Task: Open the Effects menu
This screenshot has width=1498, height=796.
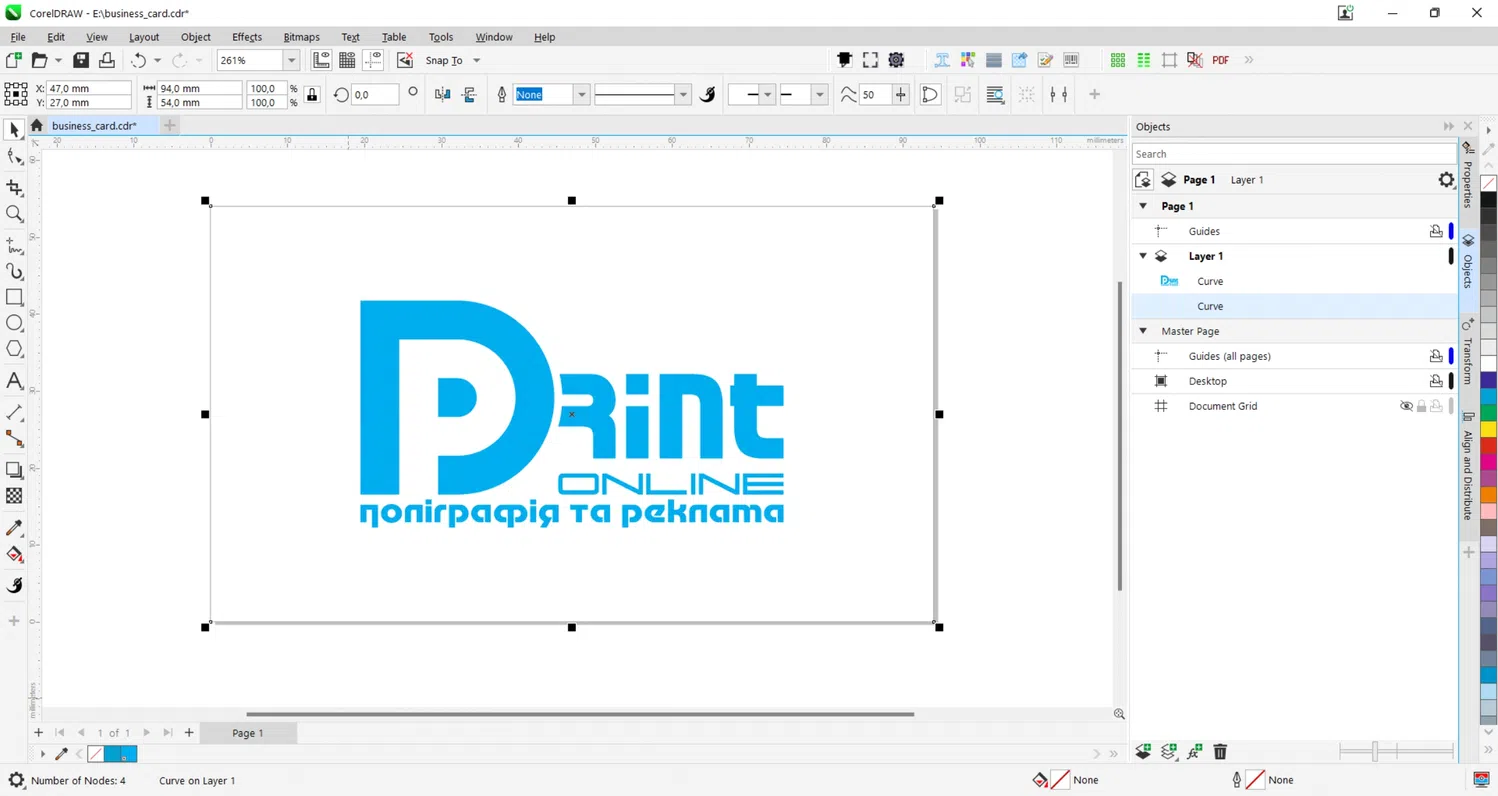Action: pos(246,37)
